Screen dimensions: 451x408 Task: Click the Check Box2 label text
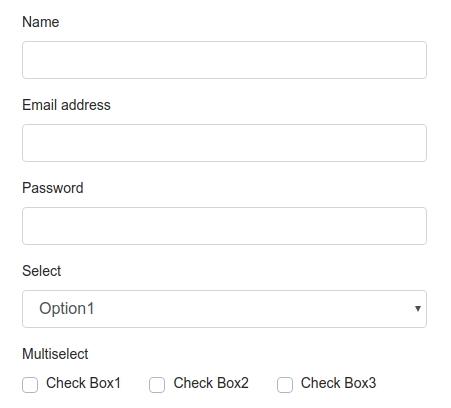tap(211, 383)
